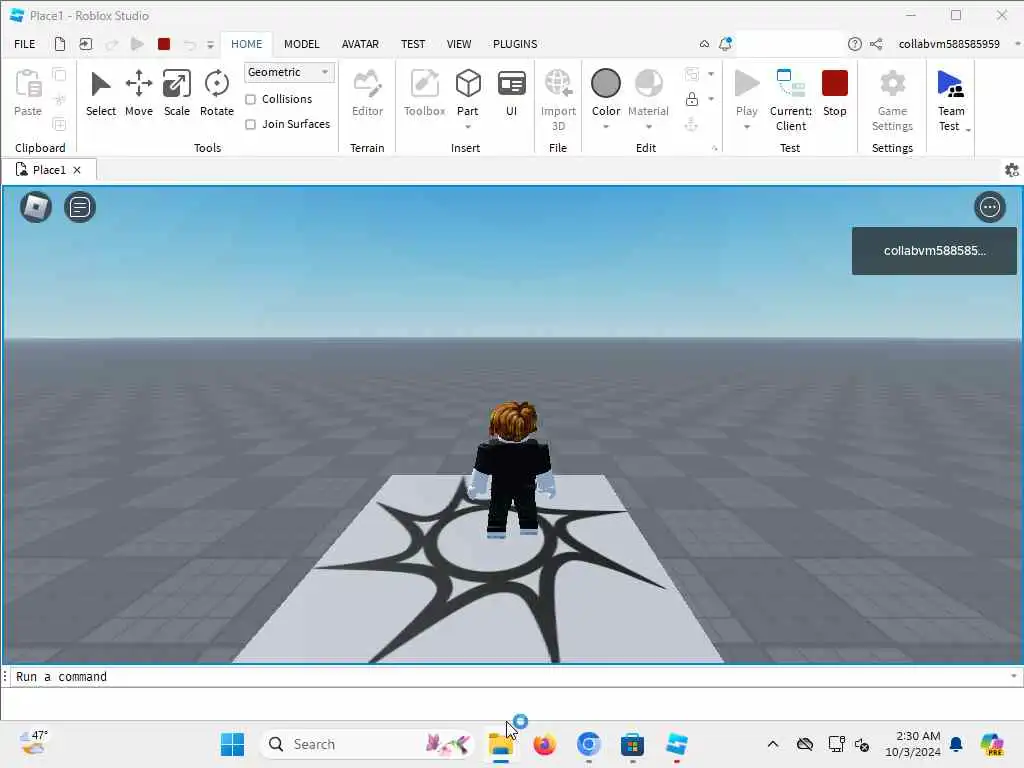
Task: Select the Select tool
Action: pyautogui.click(x=101, y=93)
